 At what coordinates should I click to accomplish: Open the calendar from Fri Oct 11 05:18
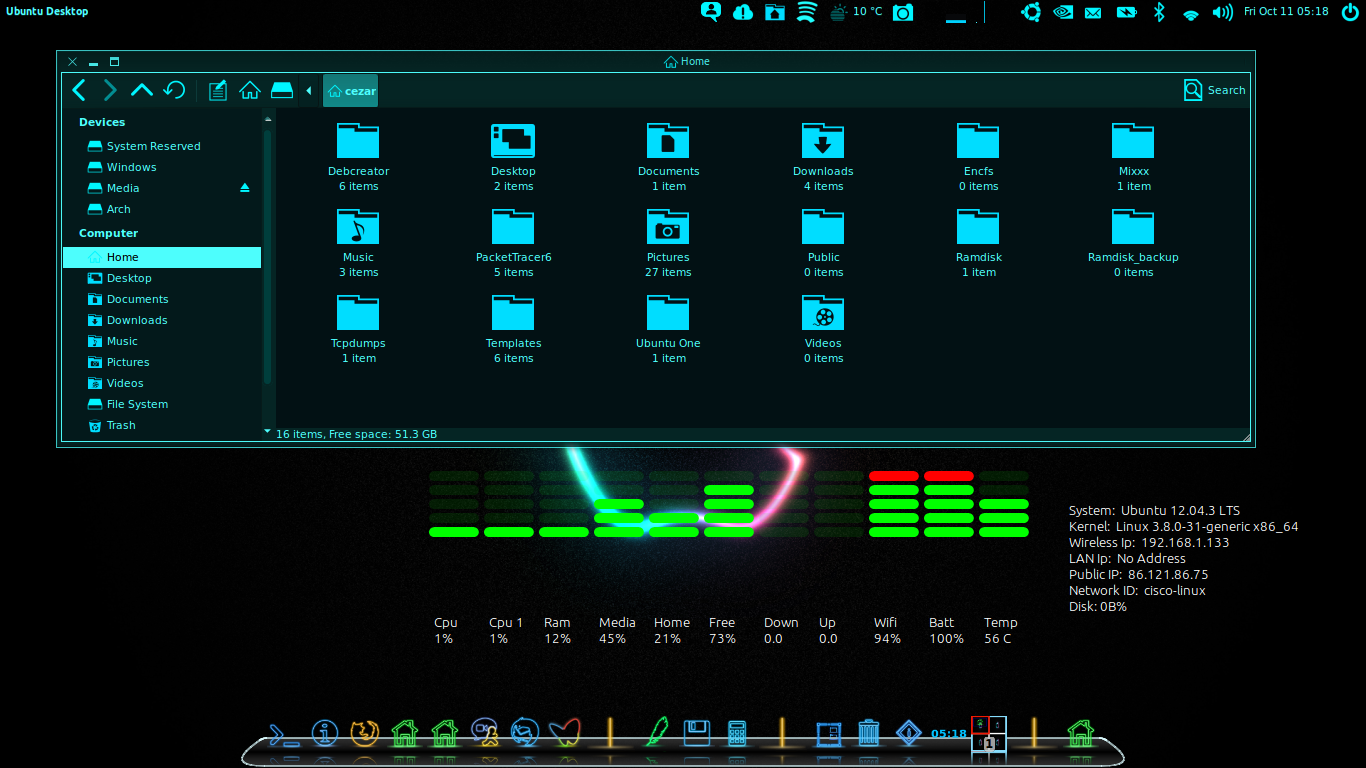[1286, 12]
